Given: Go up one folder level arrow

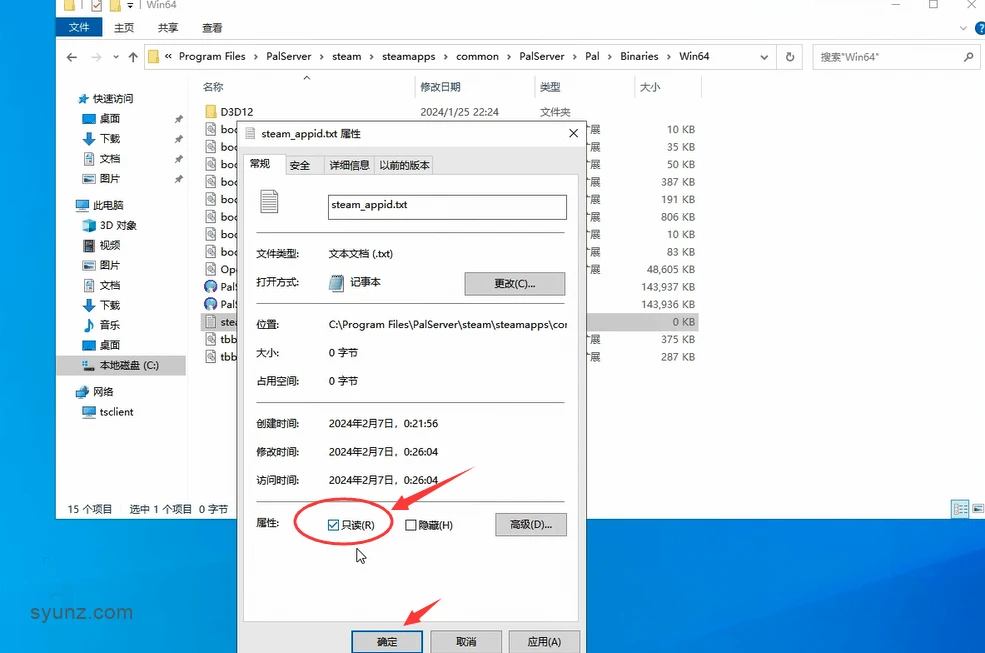Looking at the screenshot, I should coord(133,57).
